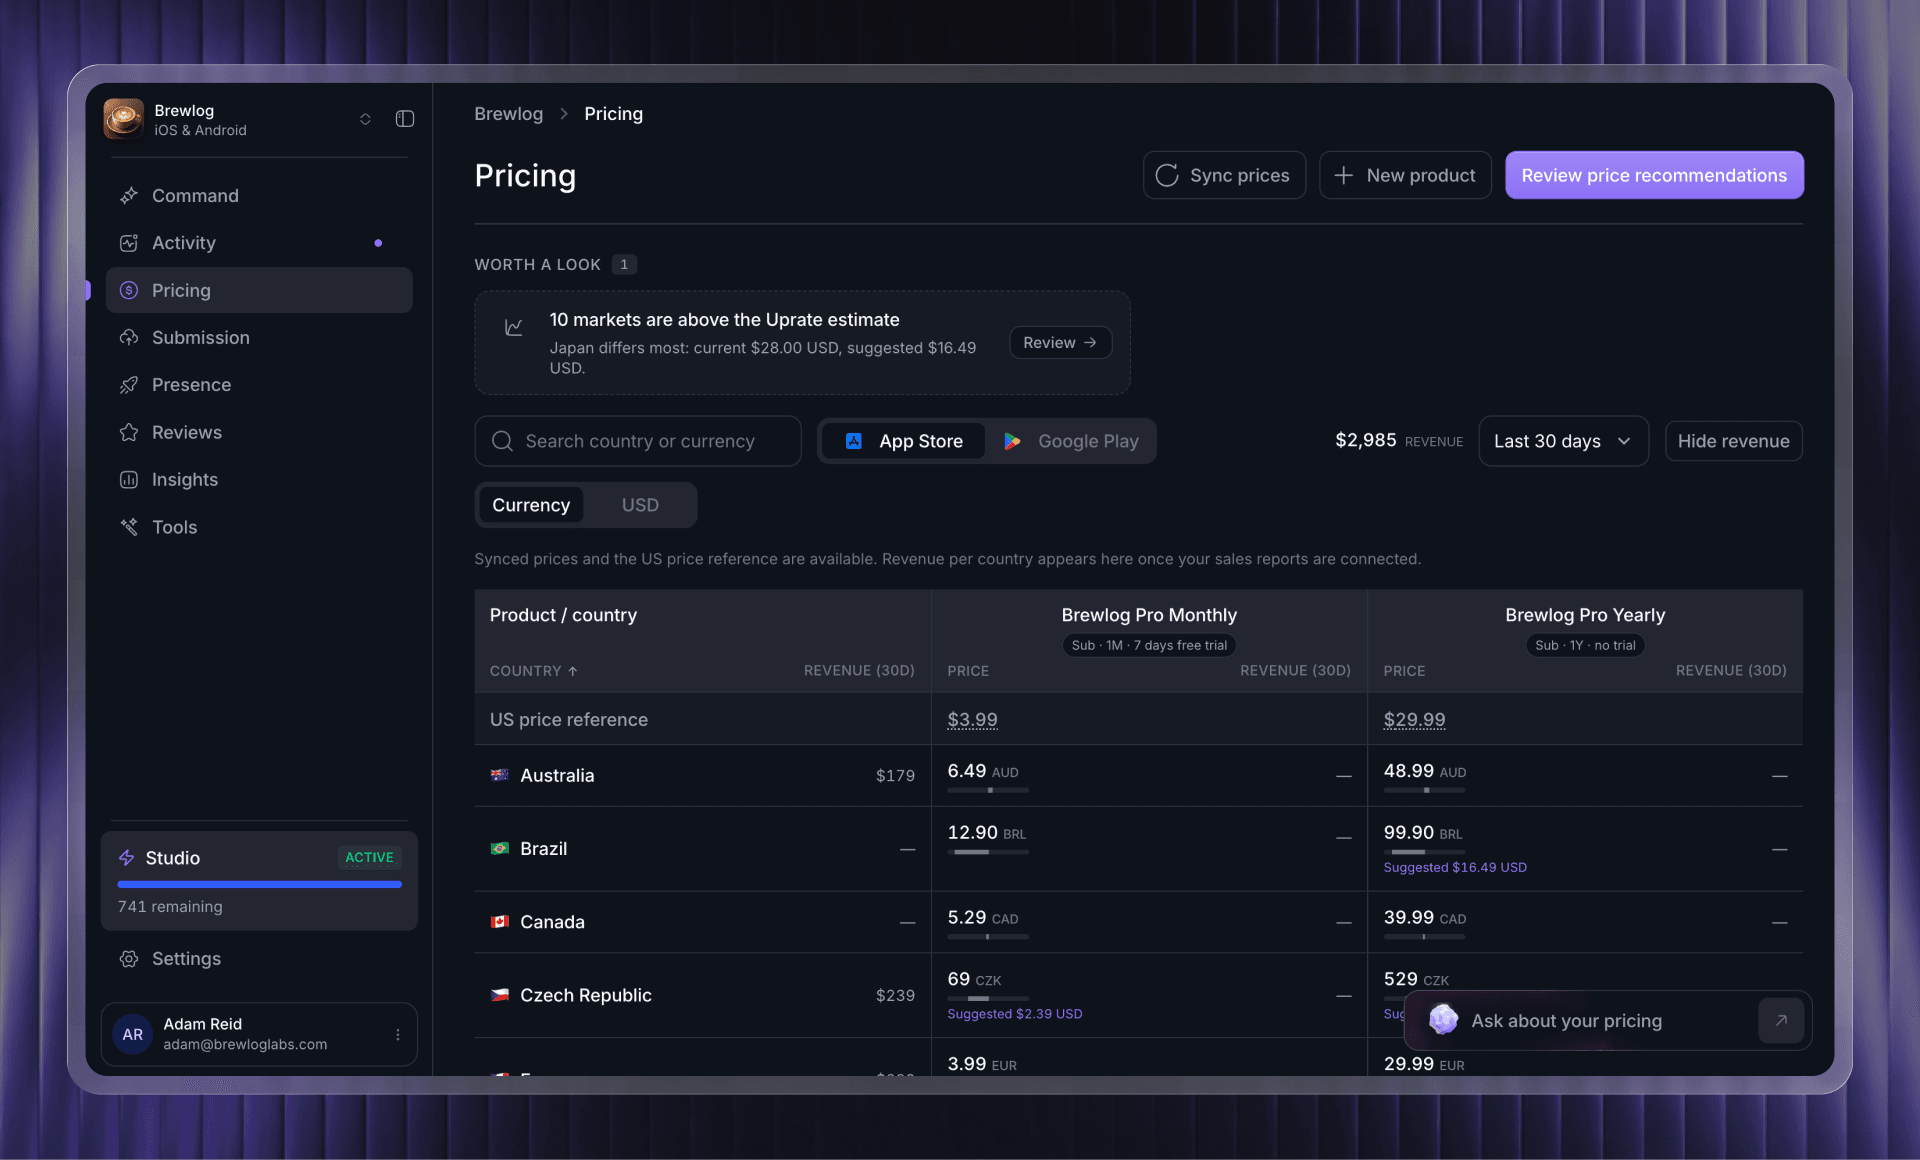This screenshot has height=1160, width=1920.
Task: Open Review price recommendations
Action: (x=1654, y=175)
